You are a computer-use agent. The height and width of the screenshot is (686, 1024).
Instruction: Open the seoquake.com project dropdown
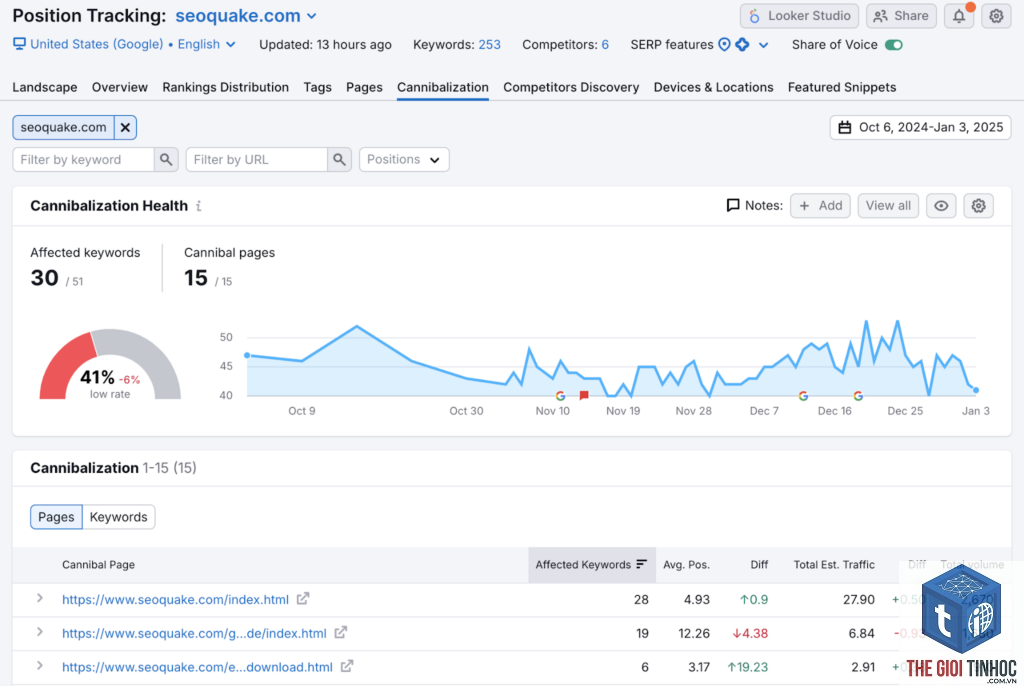[246, 16]
